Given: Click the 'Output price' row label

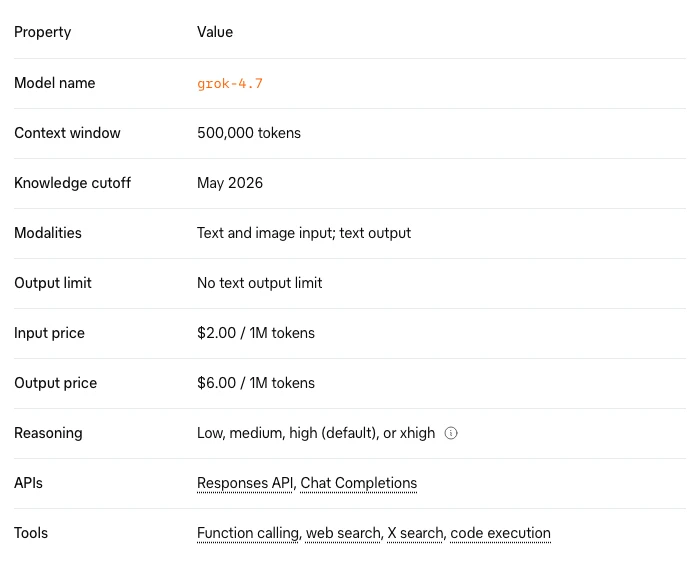Looking at the screenshot, I should click(x=55, y=383).
